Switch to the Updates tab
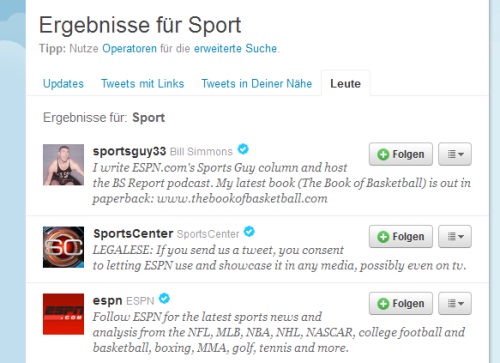500x363 pixels. click(63, 83)
